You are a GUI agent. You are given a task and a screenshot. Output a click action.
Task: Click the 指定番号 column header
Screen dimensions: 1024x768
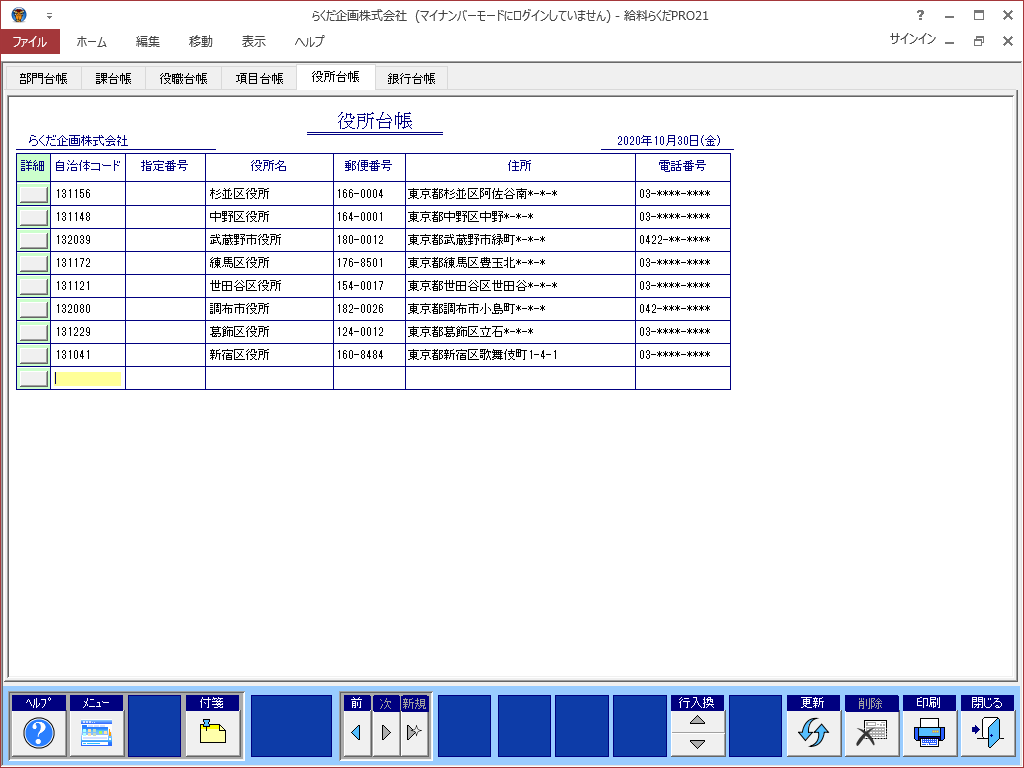click(165, 167)
